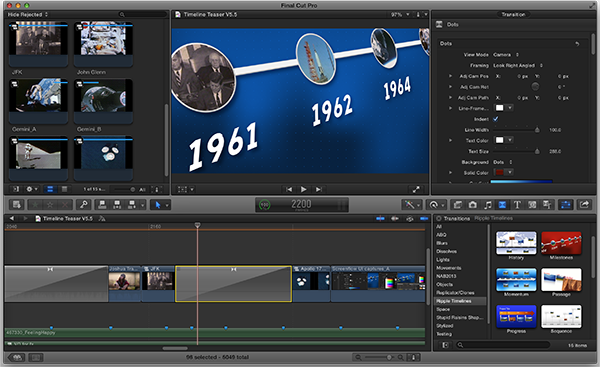Select the Stylized transitions category
600x367 pixels.
pos(445,326)
